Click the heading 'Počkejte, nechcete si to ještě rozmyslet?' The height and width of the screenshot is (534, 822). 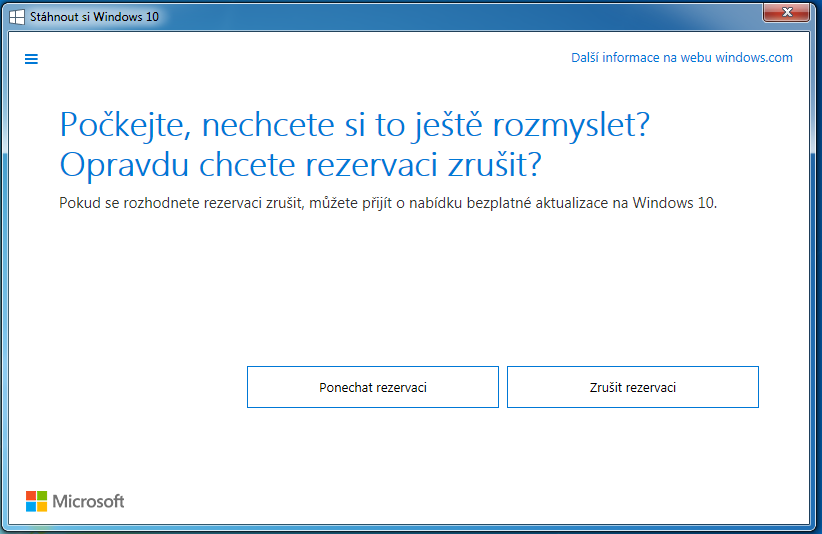pos(355,125)
